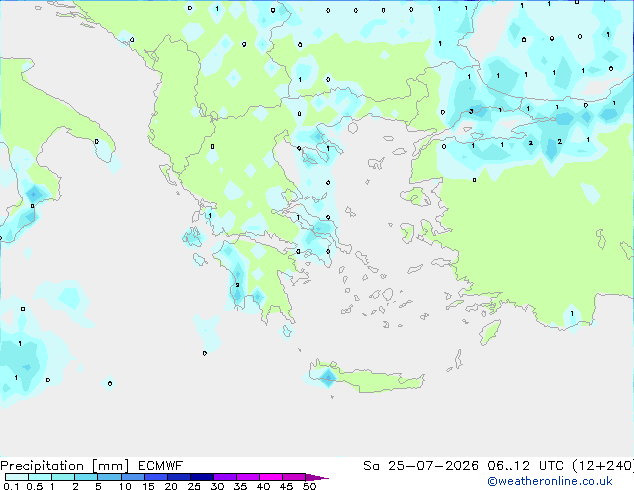Click the 30–35 mm purple legend swatch
Viewport: 634px width, 490px height.
coord(225,477)
